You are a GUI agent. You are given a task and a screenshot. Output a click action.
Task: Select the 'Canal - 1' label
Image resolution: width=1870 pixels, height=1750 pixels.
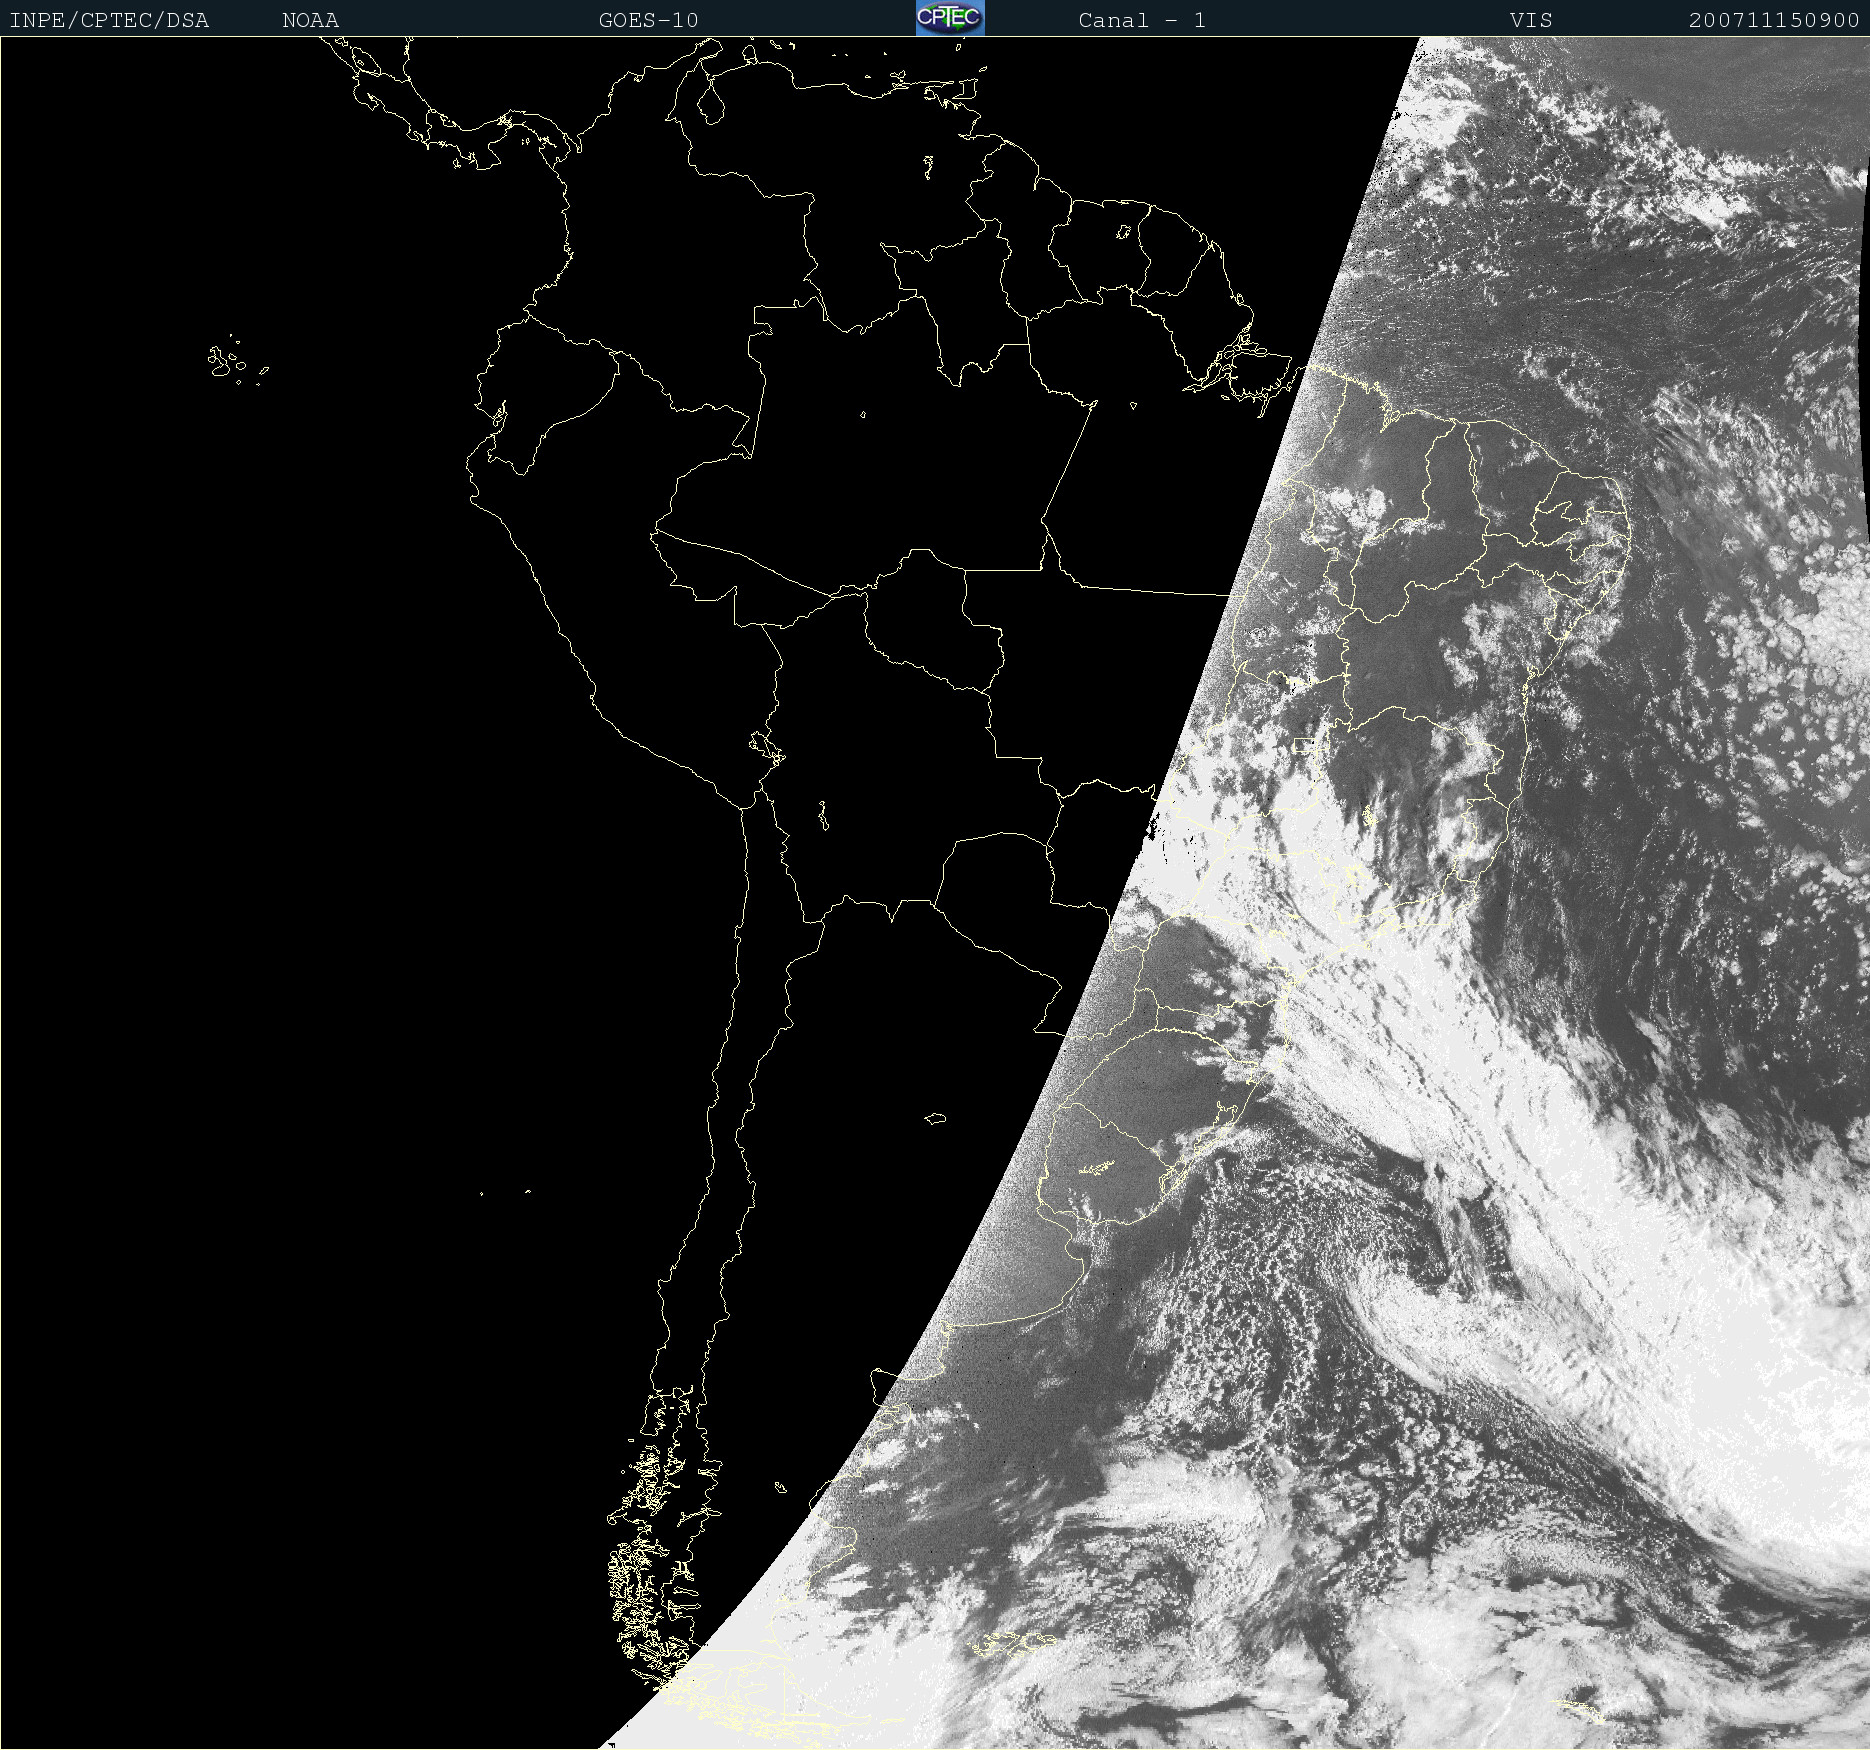pos(1142,20)
